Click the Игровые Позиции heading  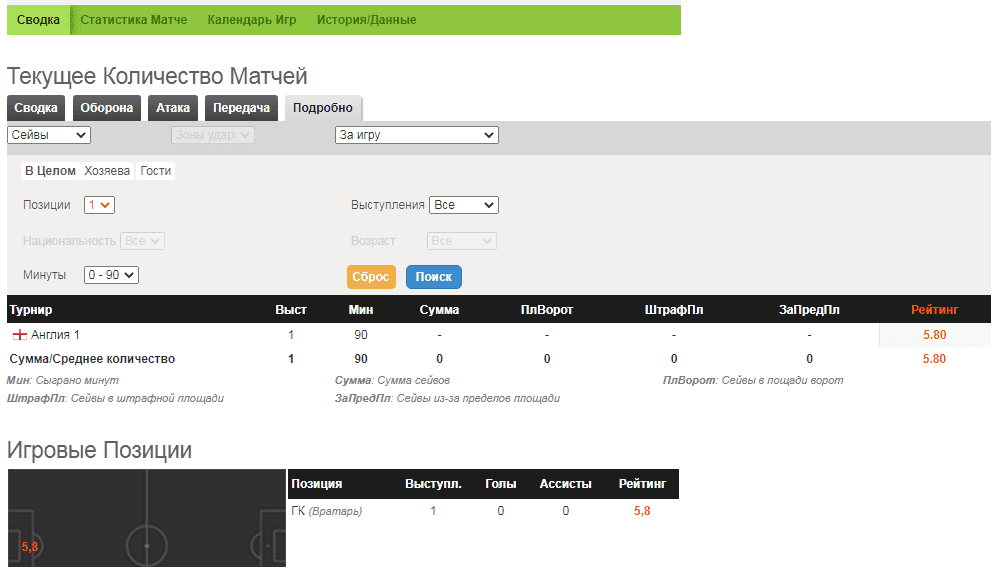coord(99,450)
